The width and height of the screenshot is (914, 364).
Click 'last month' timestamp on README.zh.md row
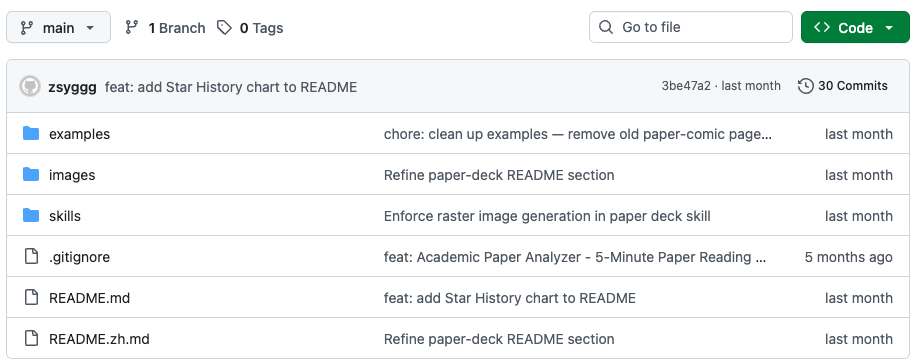point(859,339)
